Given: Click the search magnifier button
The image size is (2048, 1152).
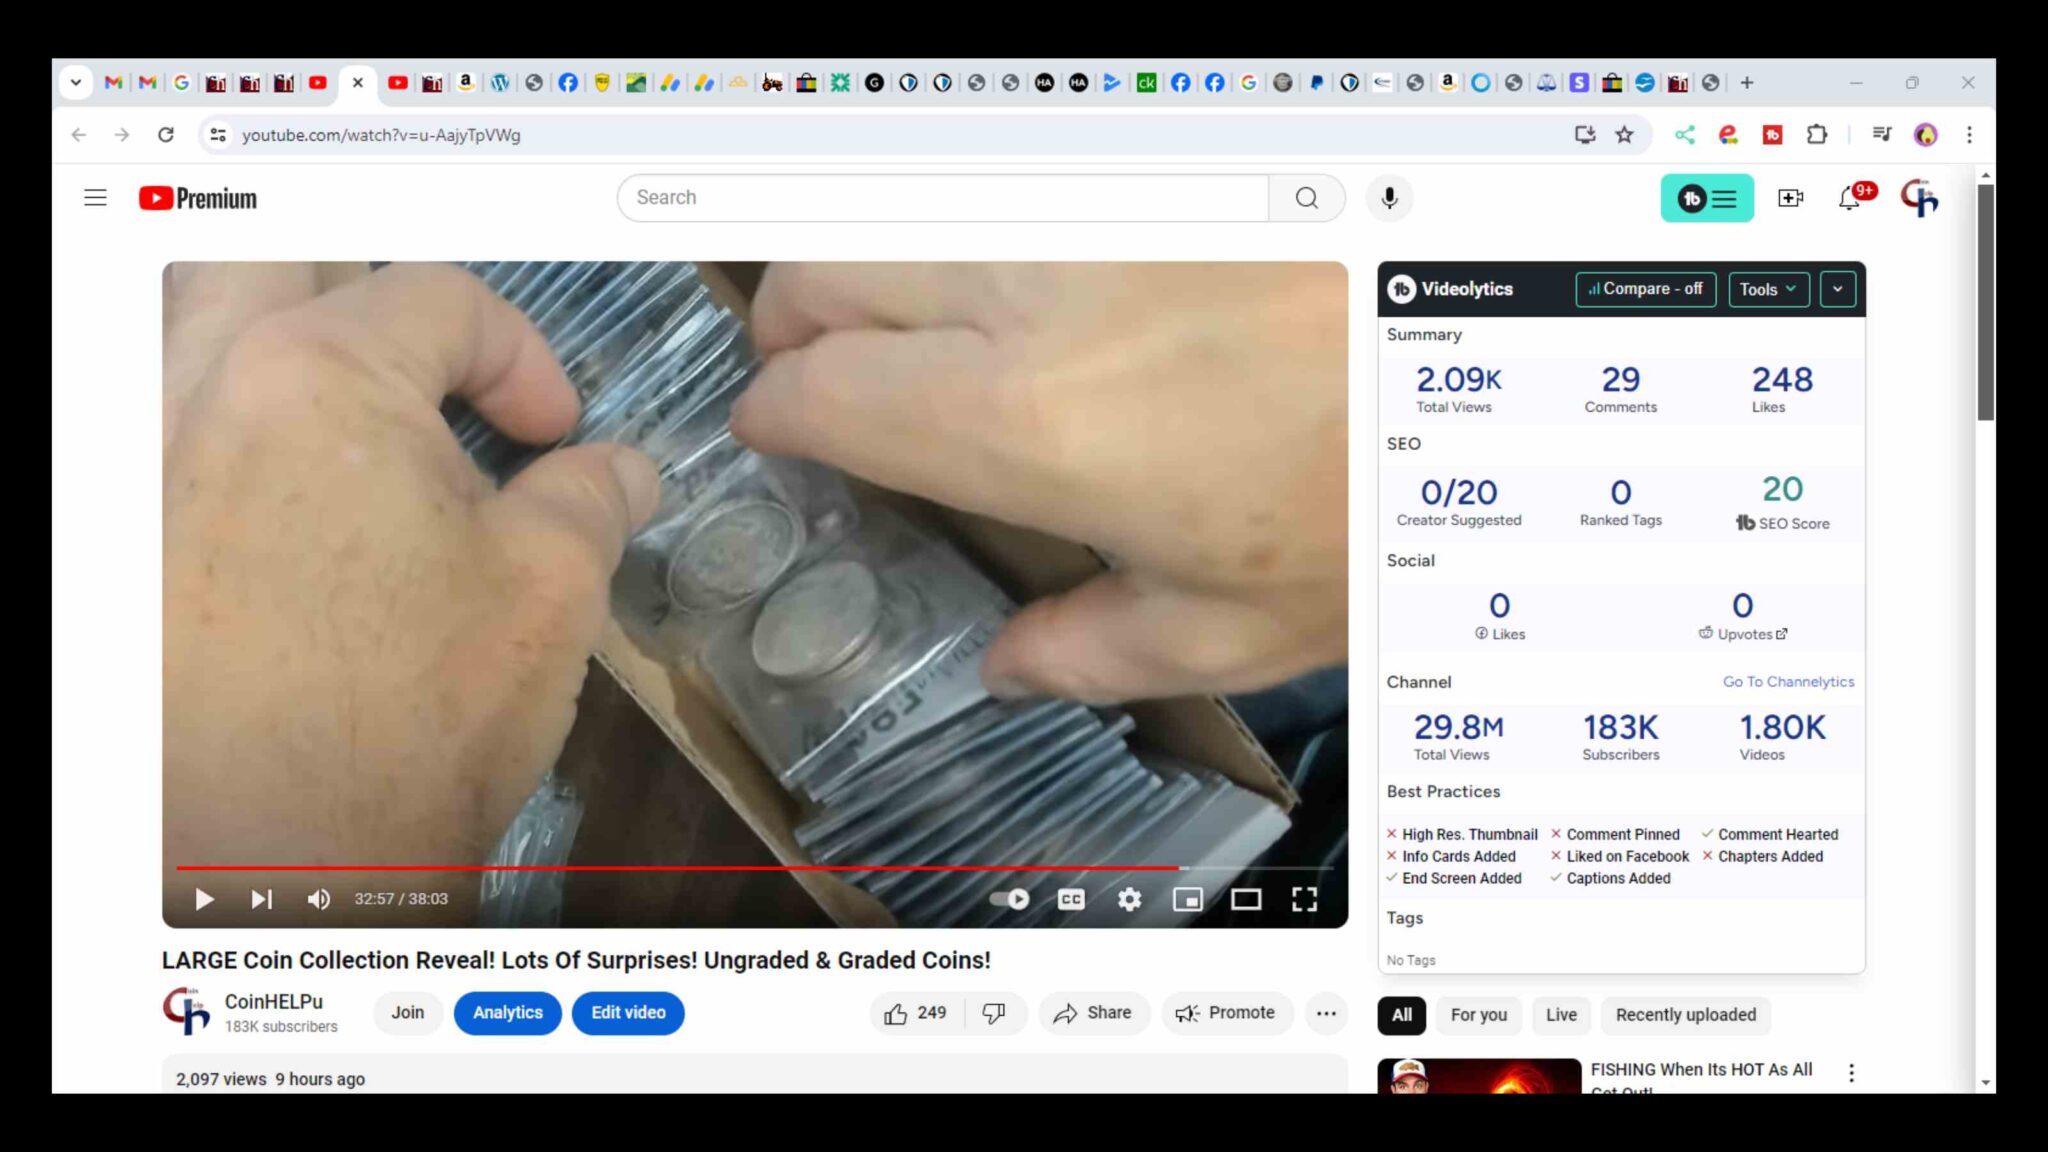Looking at the screenshot, I should tap(1306, 198).
